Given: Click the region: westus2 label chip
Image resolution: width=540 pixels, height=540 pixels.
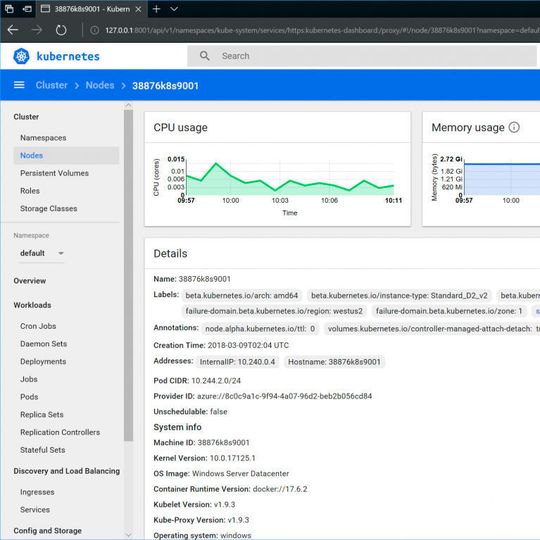Looking at the screenshot, I should pyautogui.click(x=274, y=311).
